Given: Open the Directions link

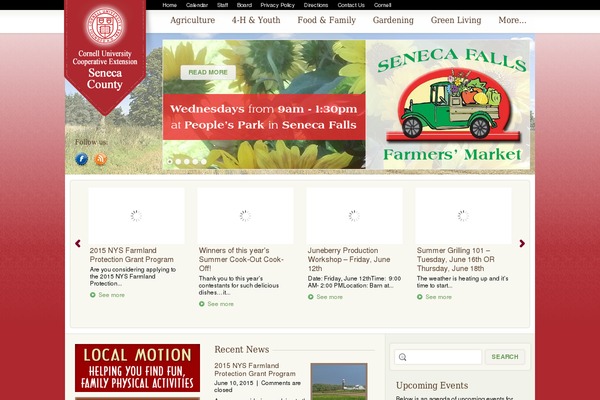Looking at the screenshot, I should point(316,5).
